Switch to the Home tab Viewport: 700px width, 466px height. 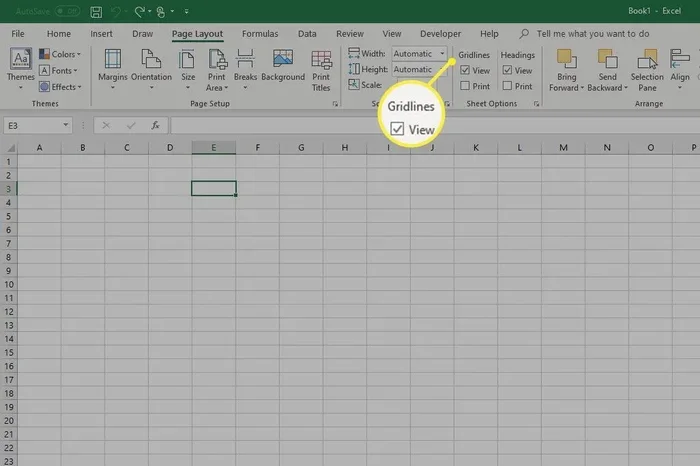click(58, 34)
